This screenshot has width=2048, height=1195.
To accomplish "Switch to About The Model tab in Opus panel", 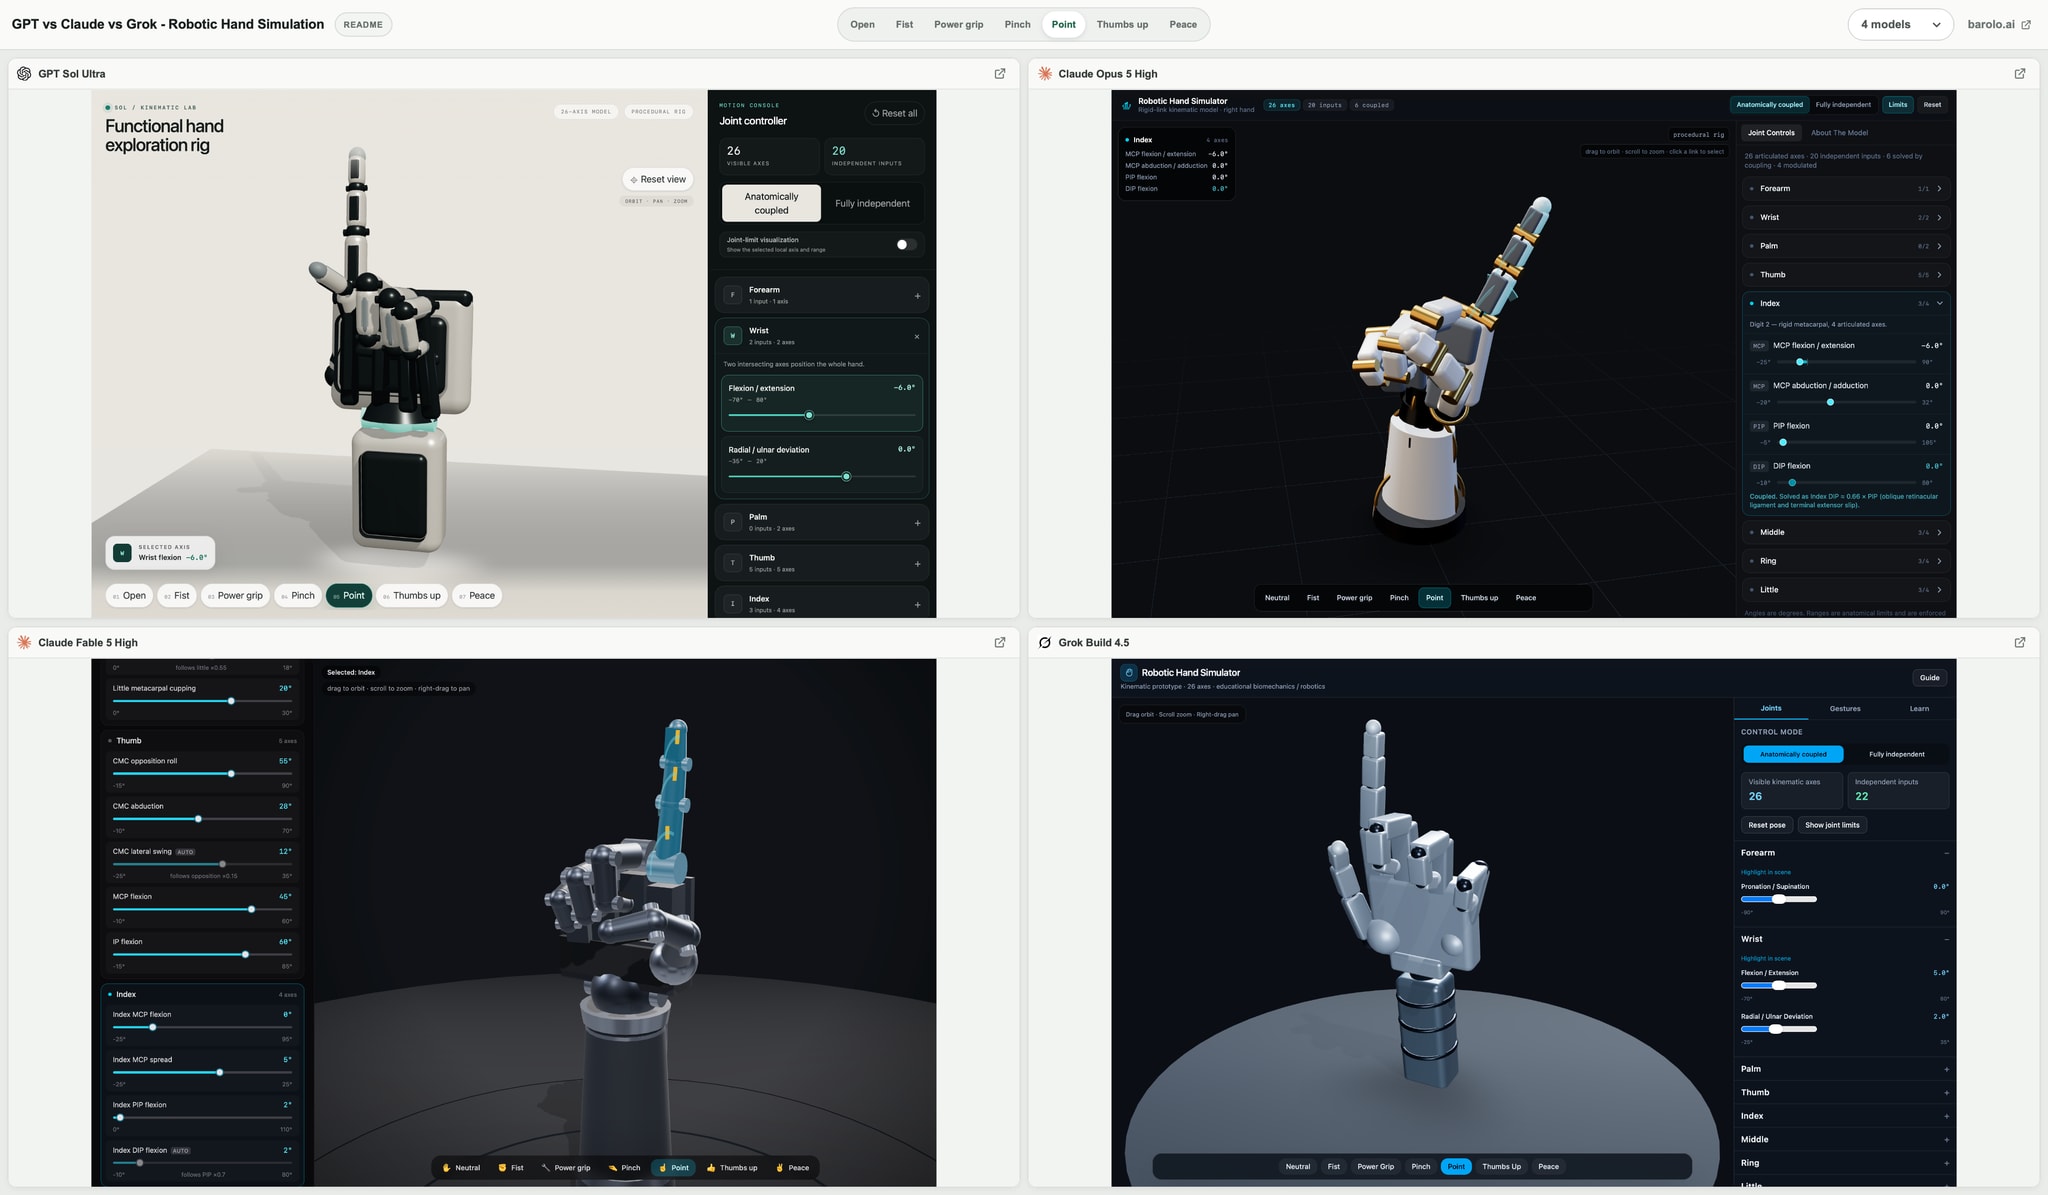I will (x=1839, y=133).
